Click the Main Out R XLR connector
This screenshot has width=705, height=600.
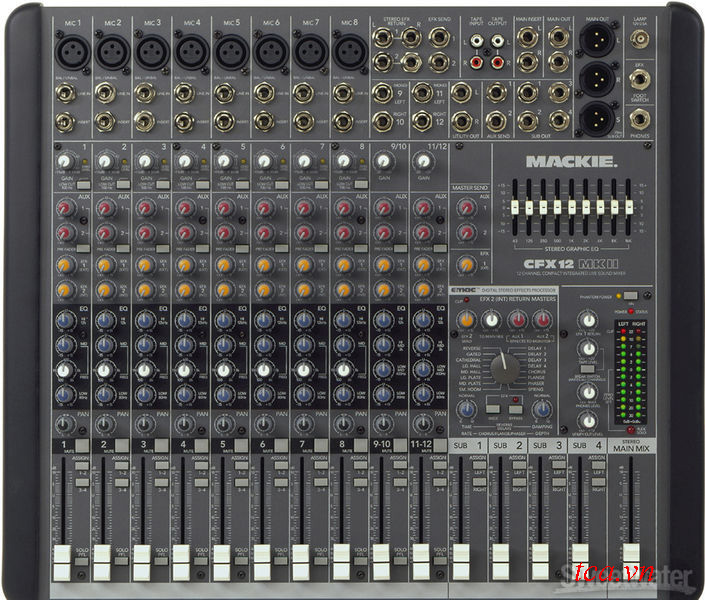(597, 79)
